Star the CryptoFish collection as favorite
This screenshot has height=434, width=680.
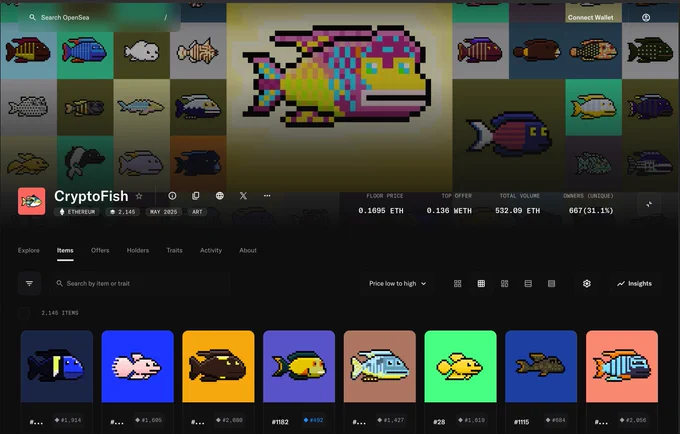coord(139,196)
